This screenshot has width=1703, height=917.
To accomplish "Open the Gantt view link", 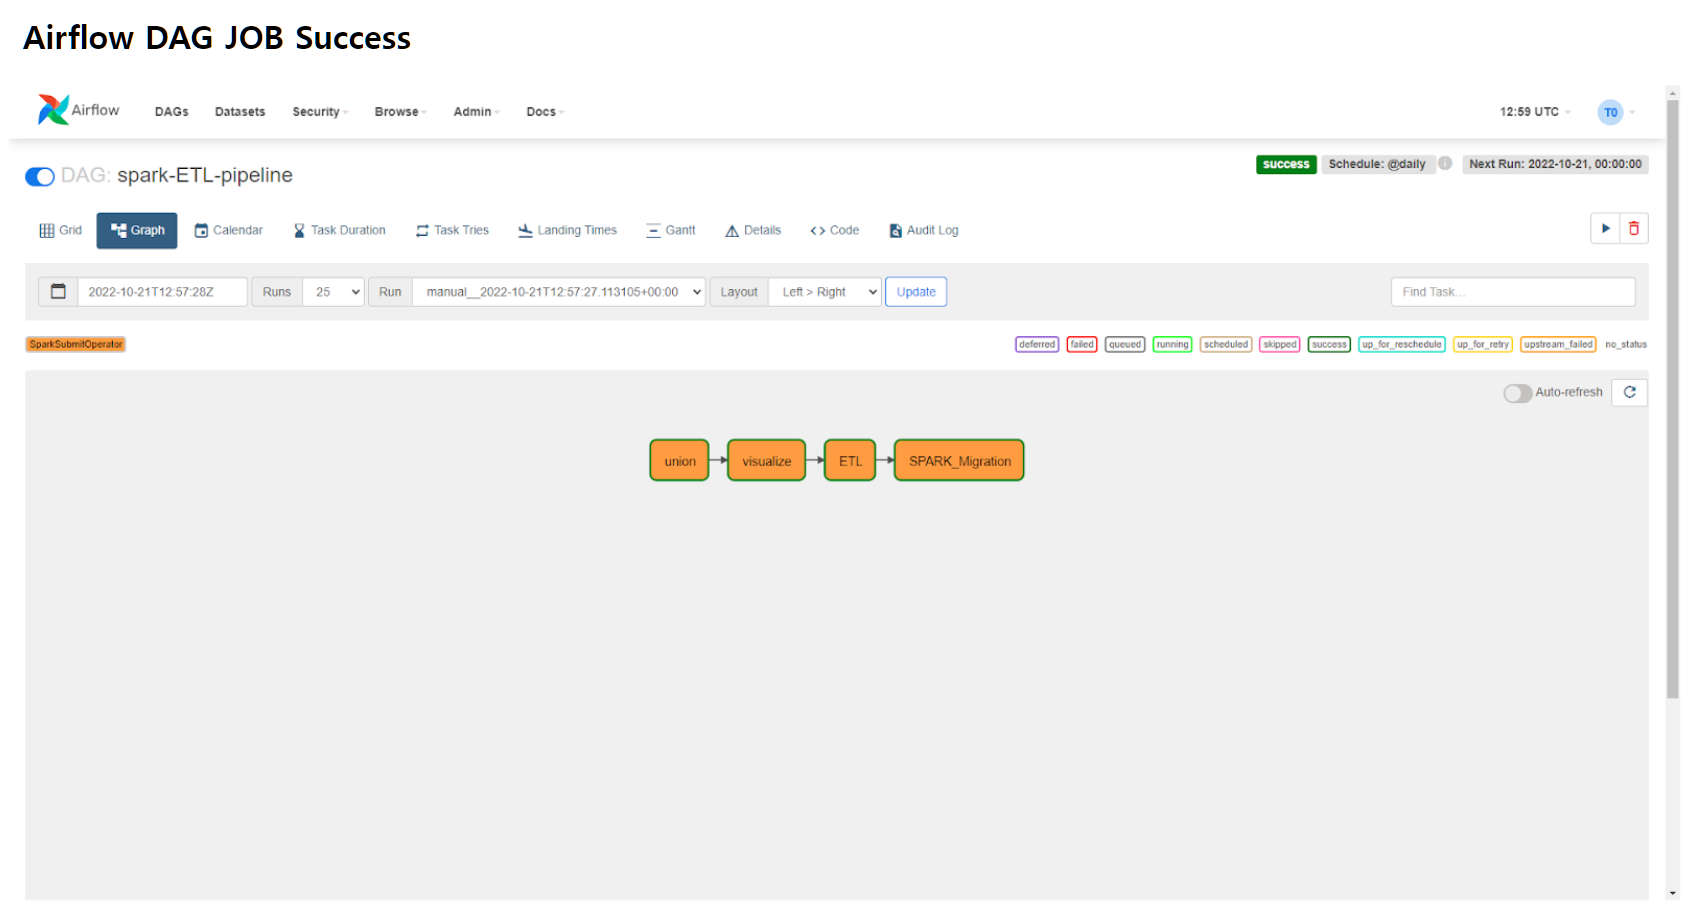I will (x=670, y=230).
